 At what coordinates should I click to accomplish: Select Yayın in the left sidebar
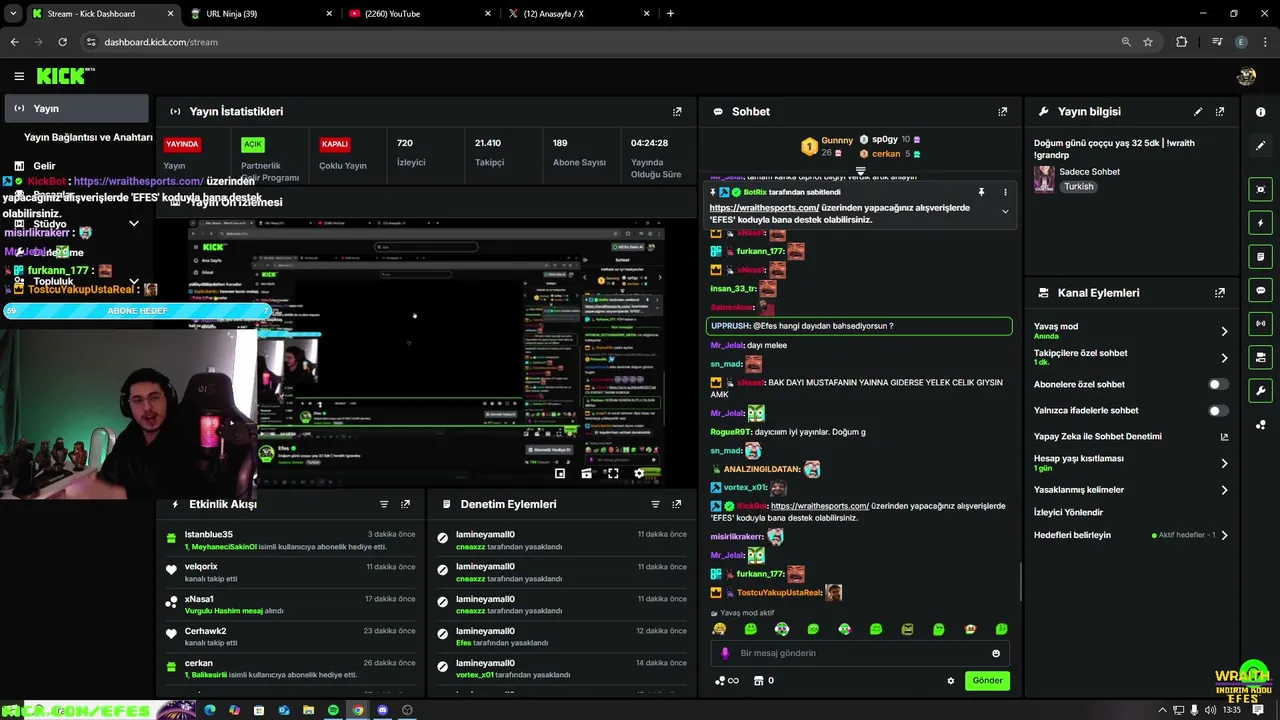(76, 108)
